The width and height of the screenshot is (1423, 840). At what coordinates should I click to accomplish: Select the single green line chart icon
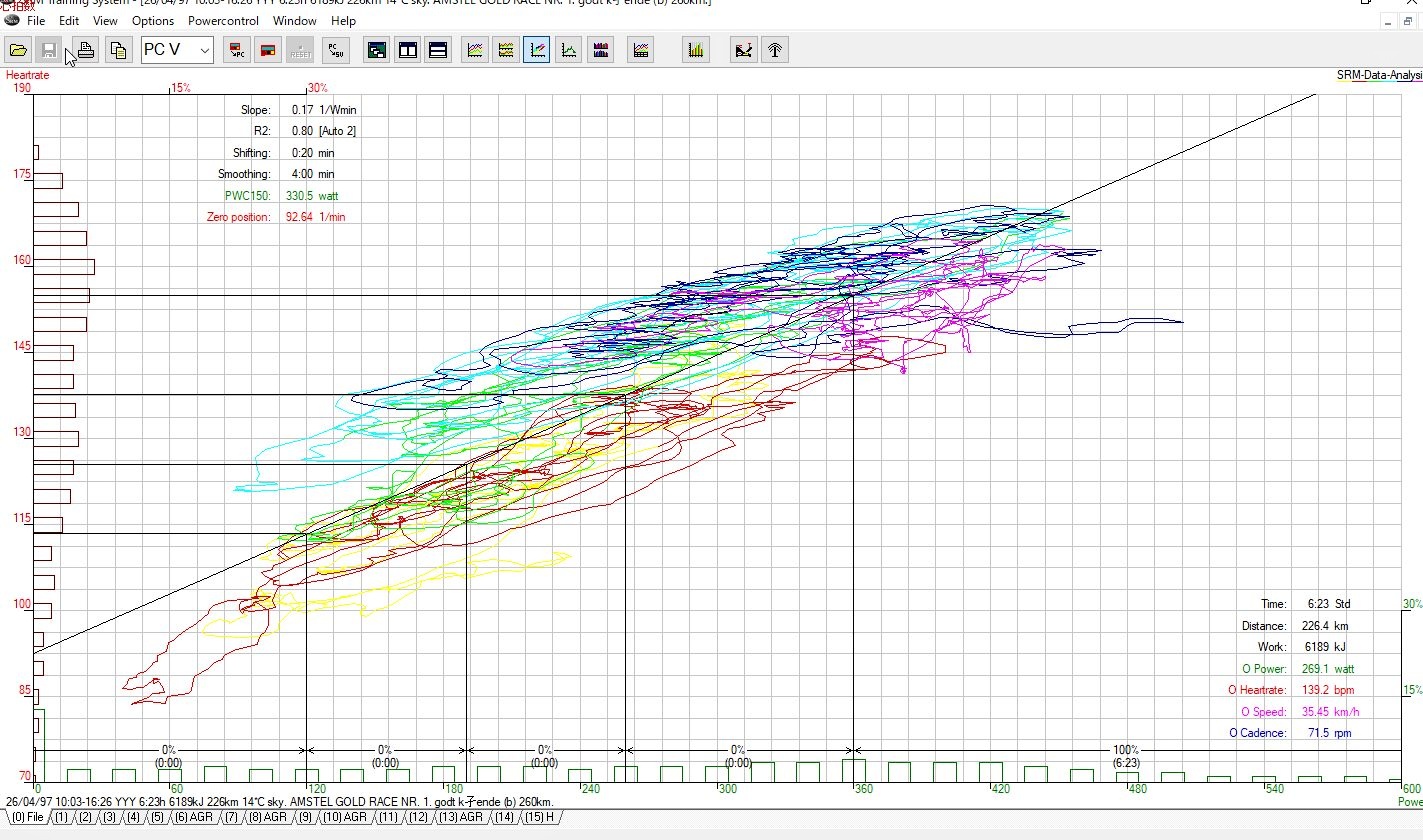click(x=568, y=50)
